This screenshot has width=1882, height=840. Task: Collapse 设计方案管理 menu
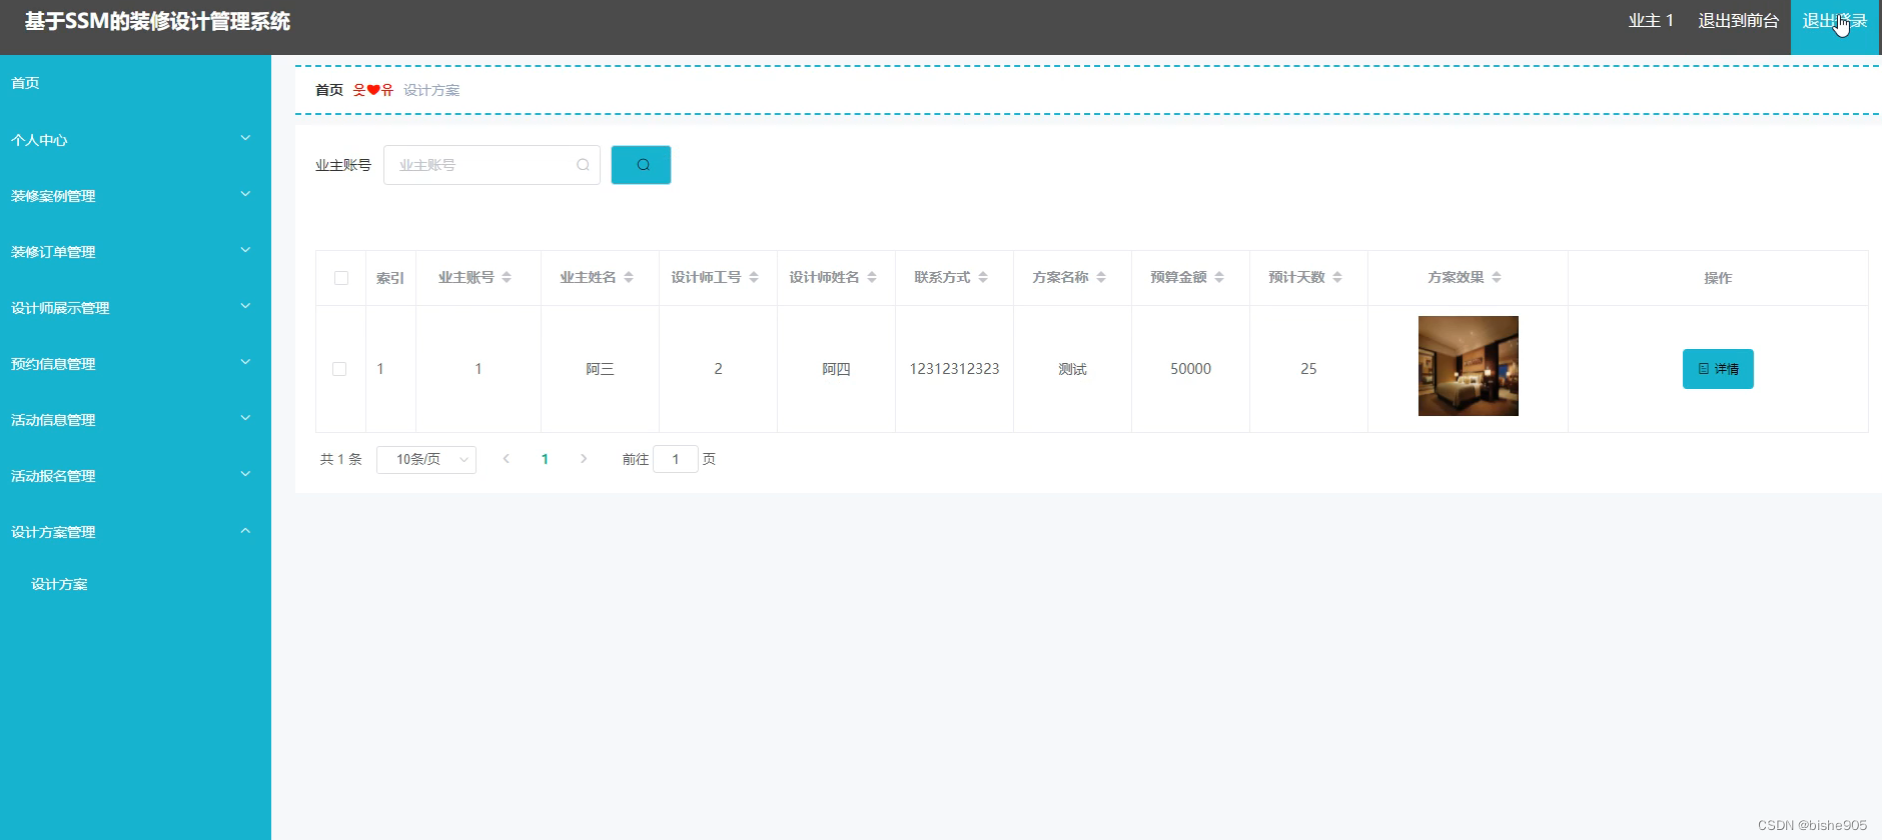135,531
